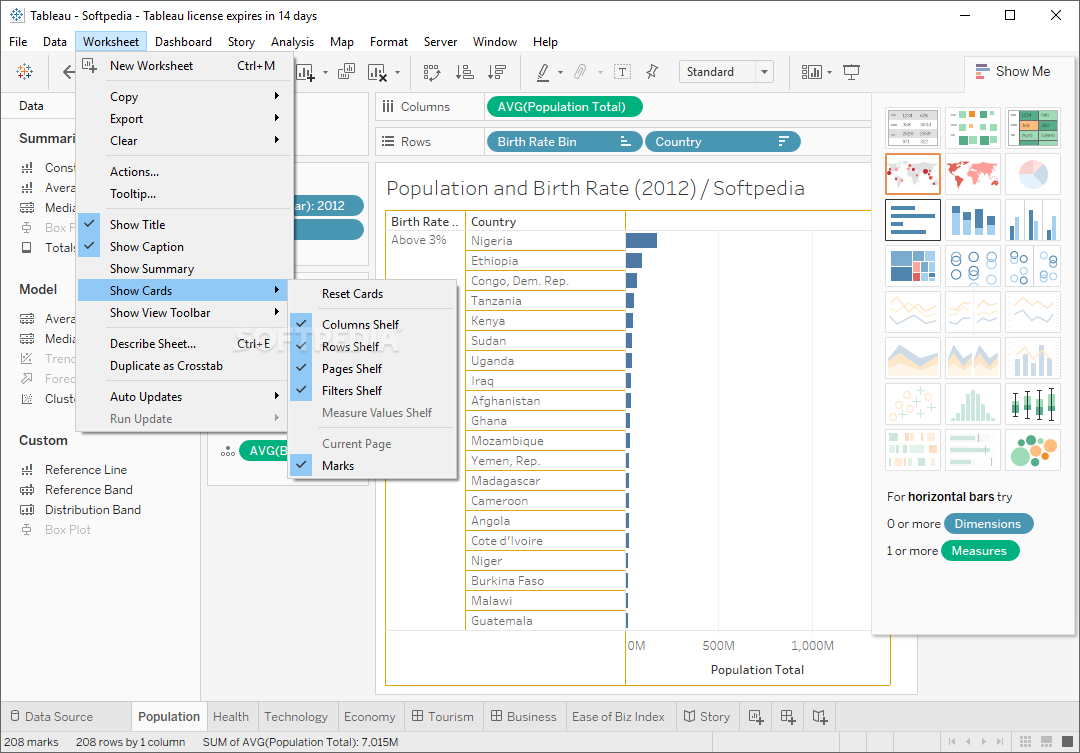The width and height of the screenshot is (1080, 753).
Task: Toggle the Filters Shelf card
Action: click(x=373, y=391)
